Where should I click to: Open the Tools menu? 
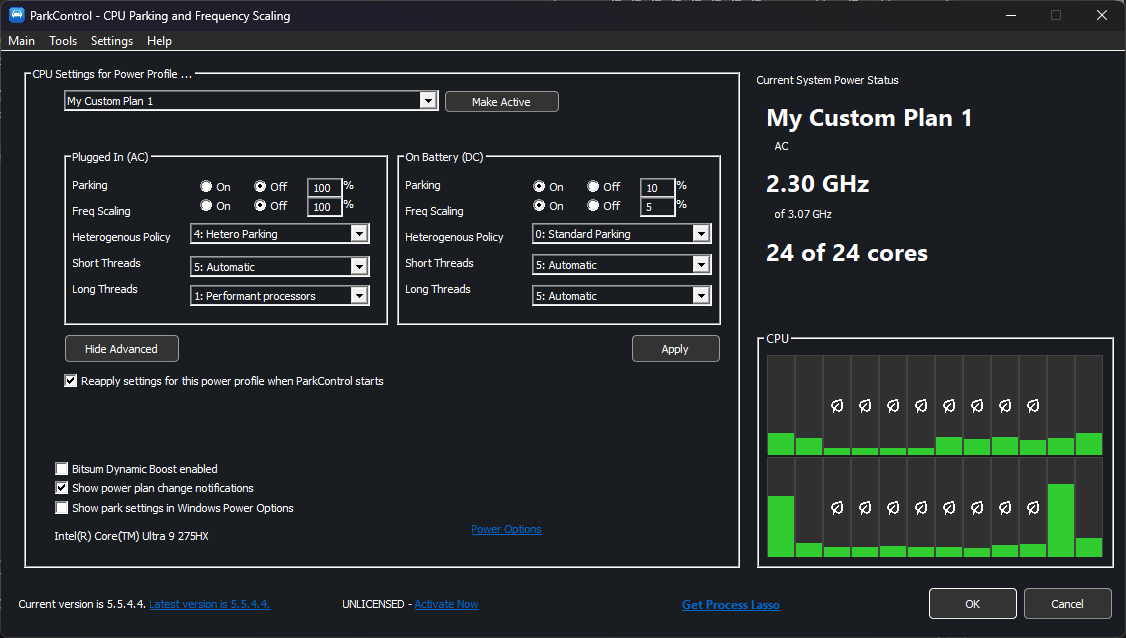click(x=63, y=41)
